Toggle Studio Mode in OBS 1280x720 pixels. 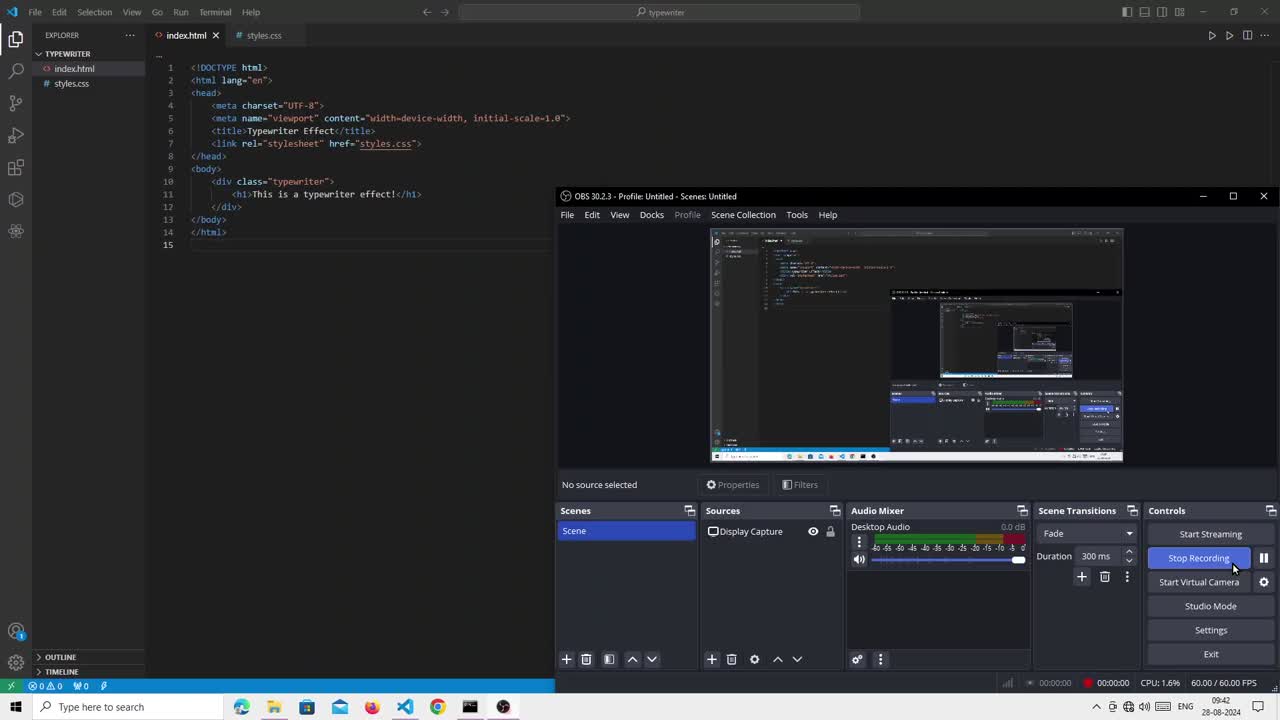(1210, 606)
